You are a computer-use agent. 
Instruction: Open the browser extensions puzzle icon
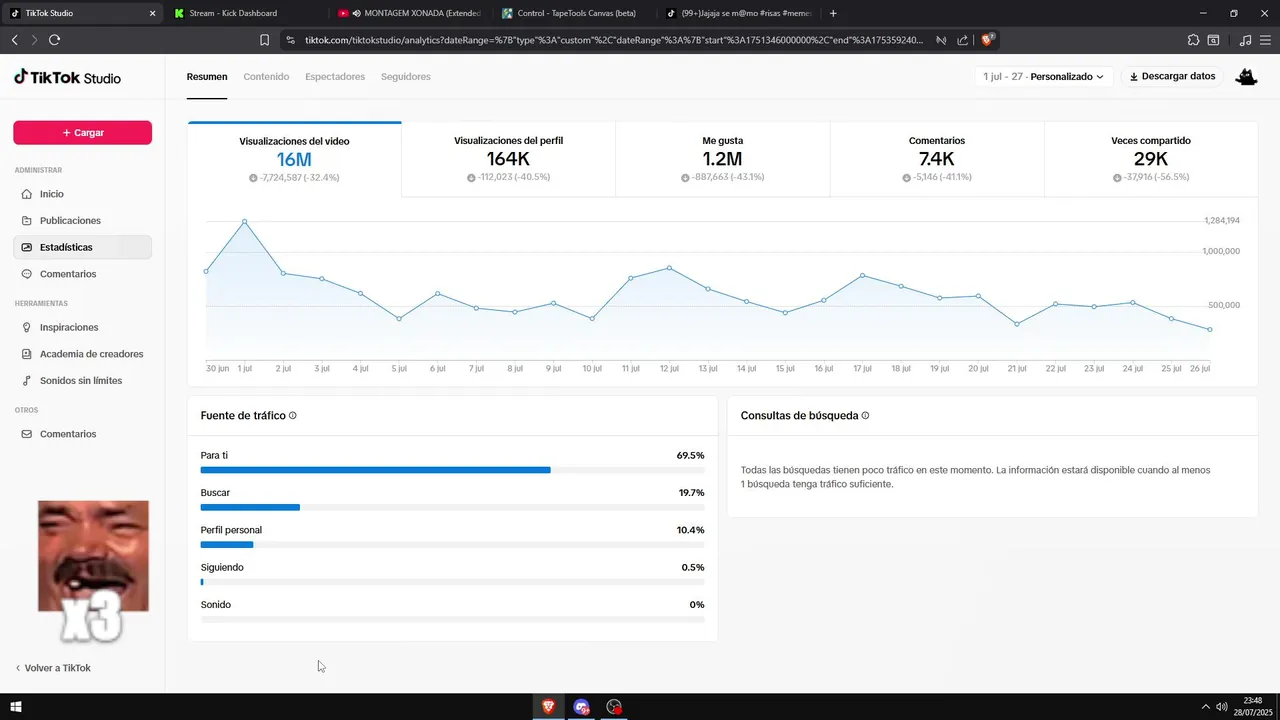click(x=1193, y=40)
